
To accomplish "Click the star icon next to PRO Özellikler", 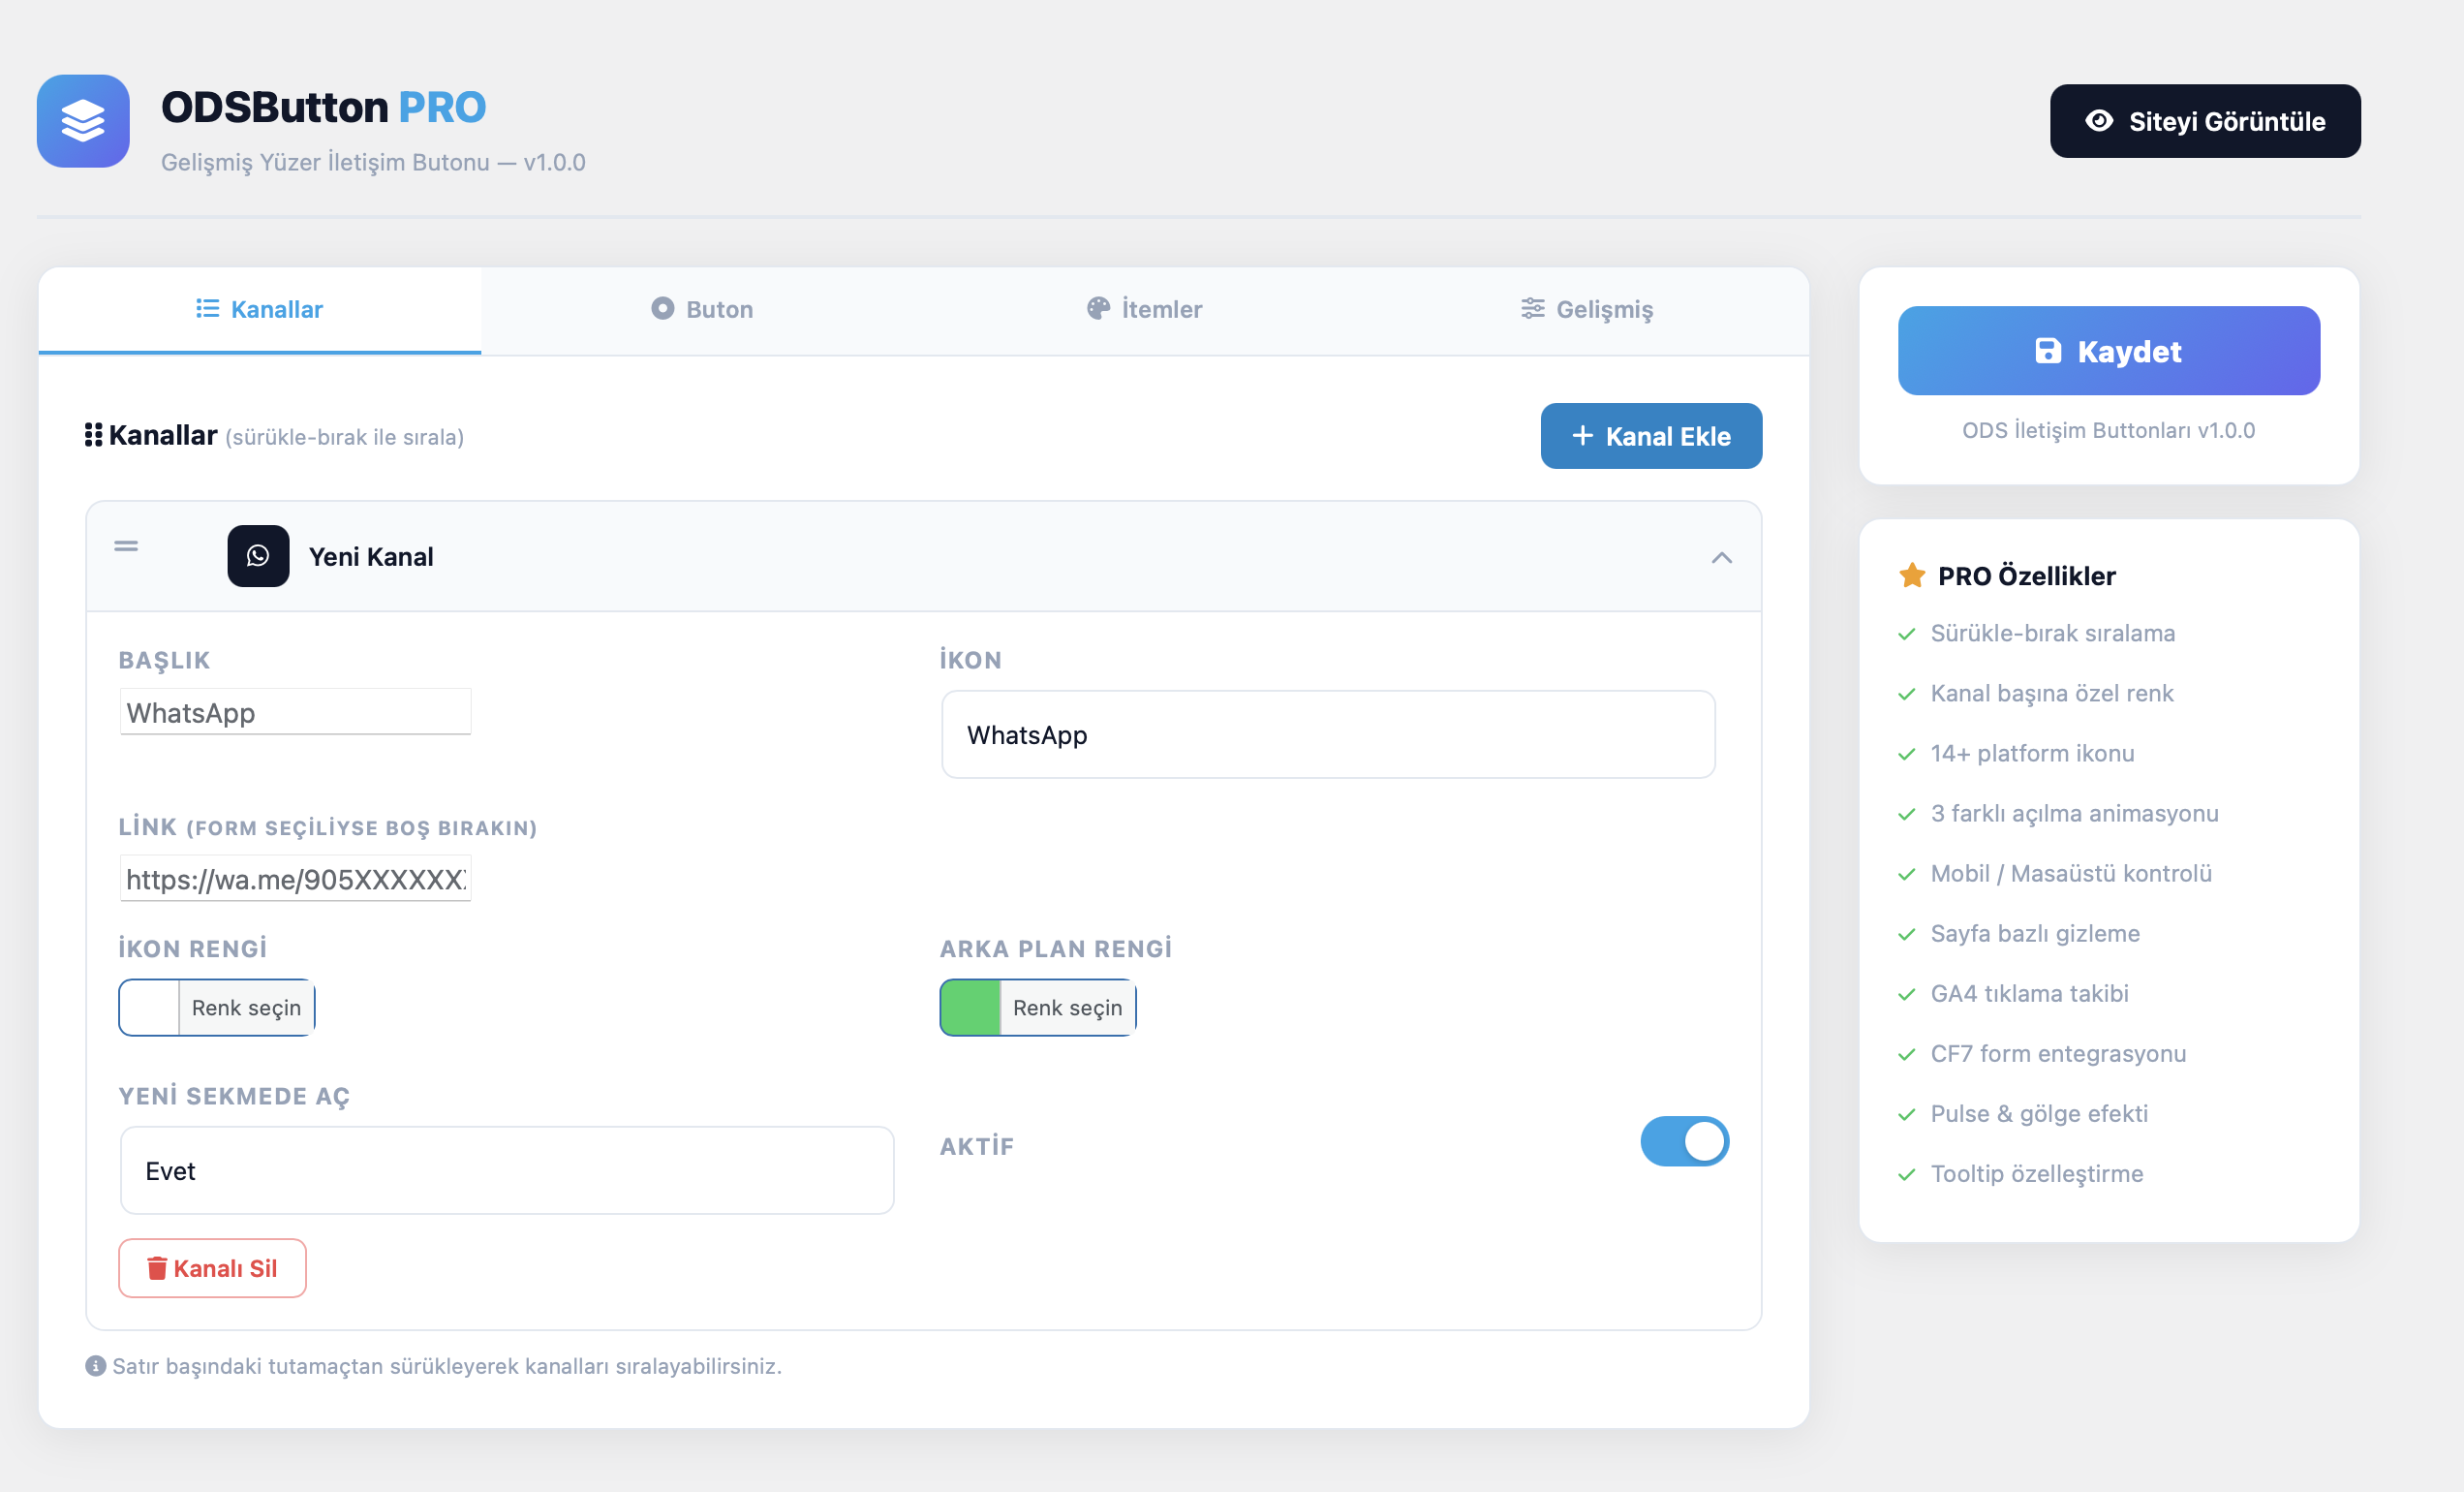I will click(x=1911, y=575).
